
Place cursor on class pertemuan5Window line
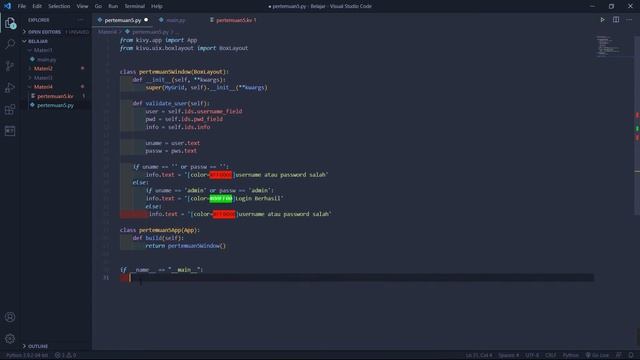174,71
